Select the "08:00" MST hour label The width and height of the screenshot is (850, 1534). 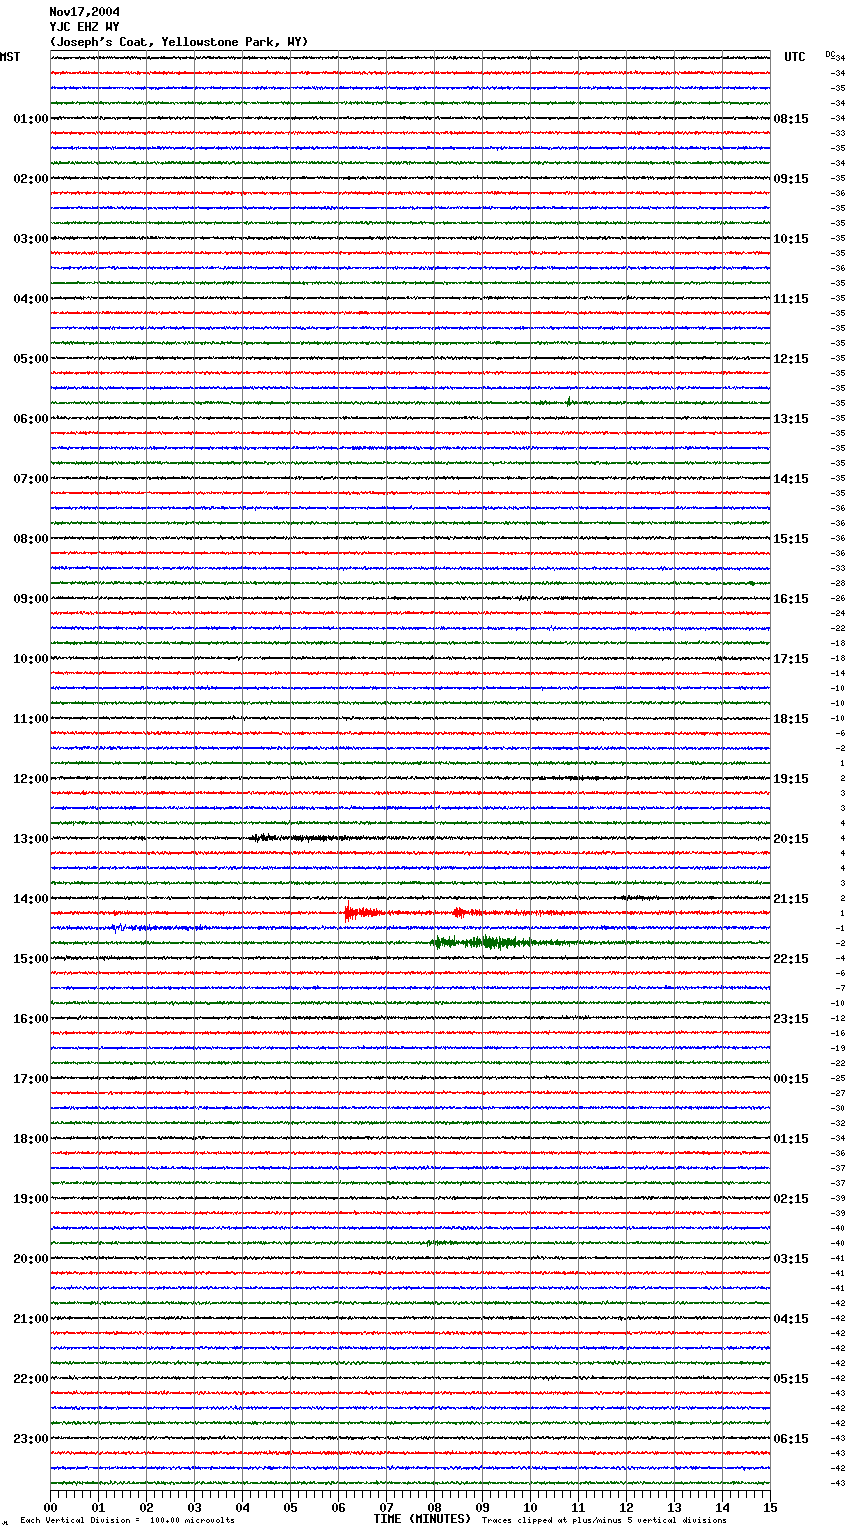[x=31, y=539]
